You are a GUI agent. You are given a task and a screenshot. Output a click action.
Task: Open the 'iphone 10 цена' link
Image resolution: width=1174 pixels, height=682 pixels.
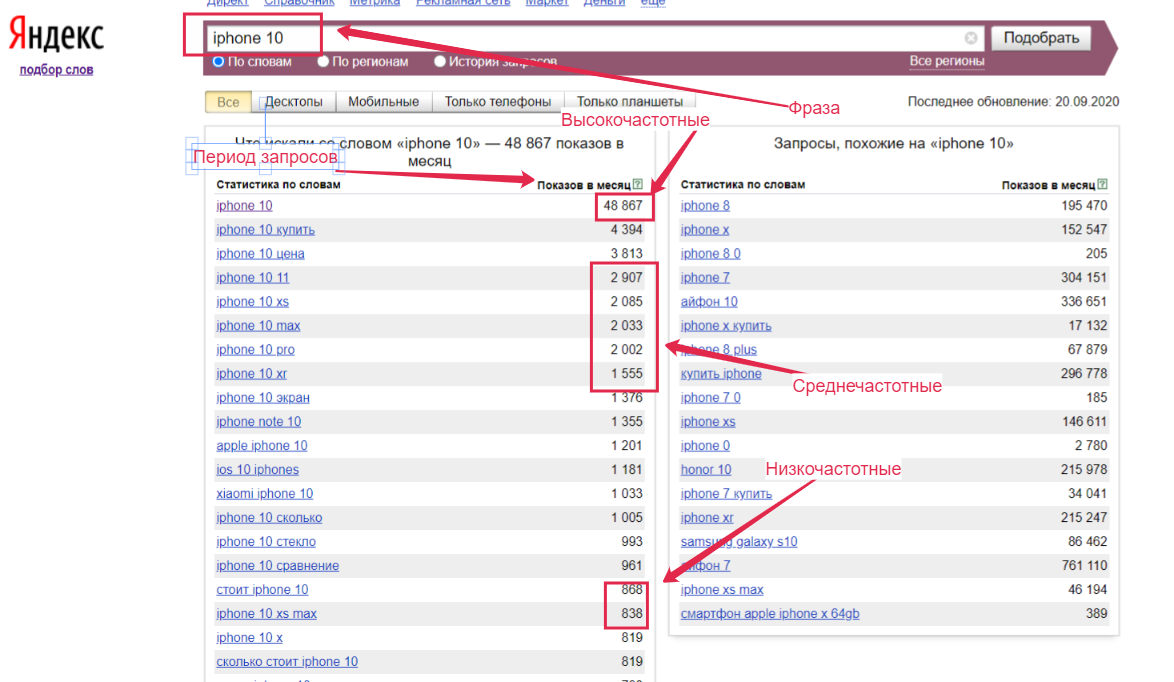[x=260, y=254]
